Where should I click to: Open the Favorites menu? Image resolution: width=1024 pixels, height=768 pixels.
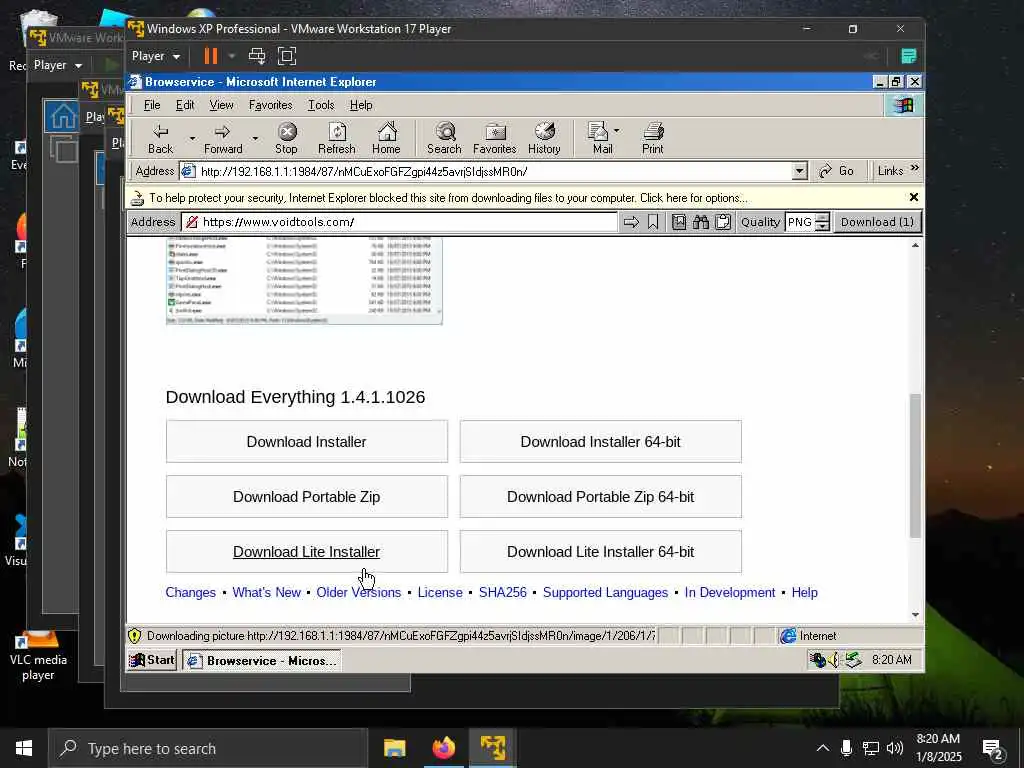pyautogui.click(x=270, y=105)
